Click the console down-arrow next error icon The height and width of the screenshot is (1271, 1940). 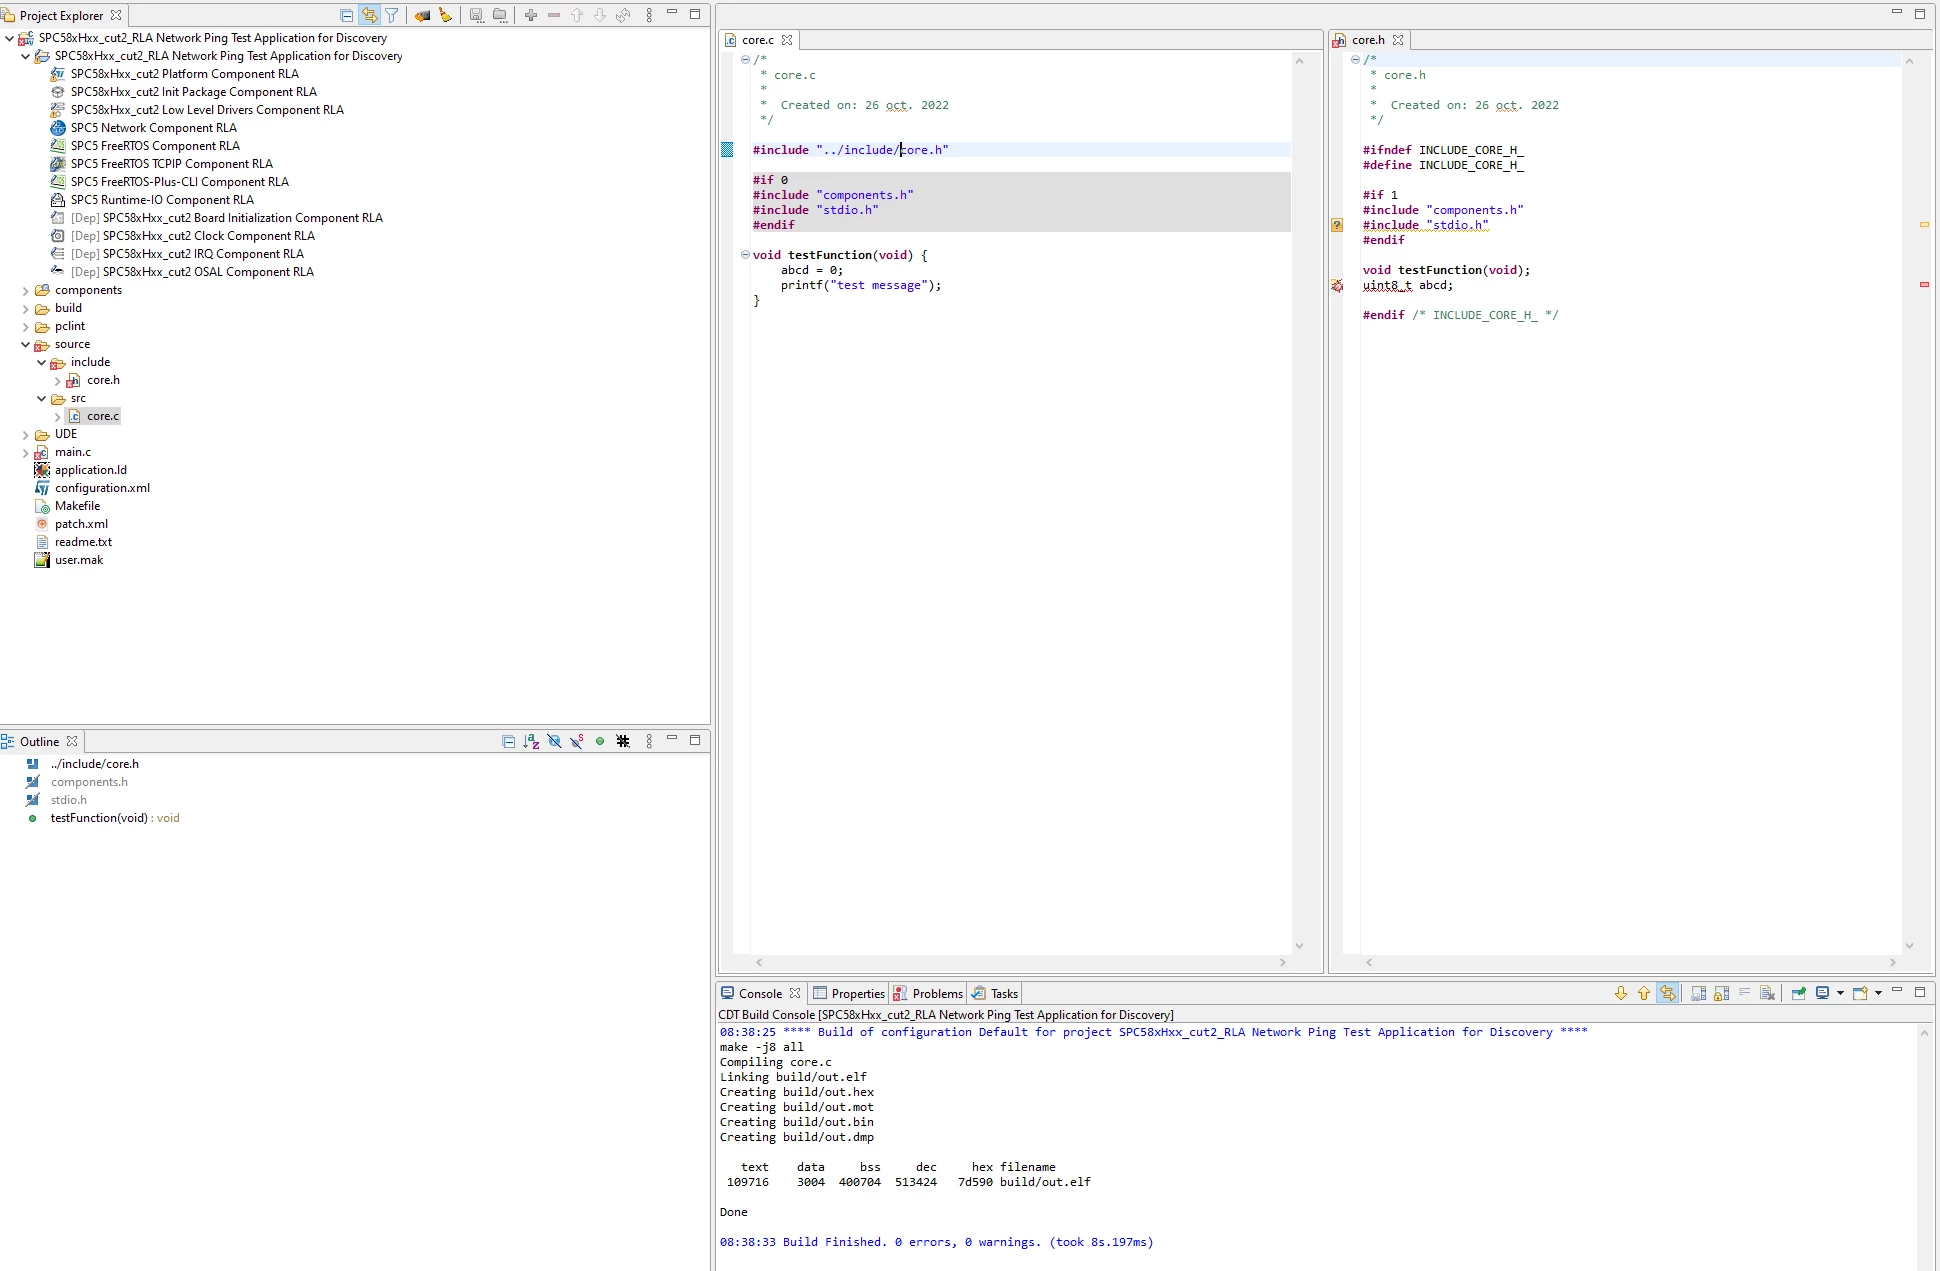click(x=1621, y=993)
